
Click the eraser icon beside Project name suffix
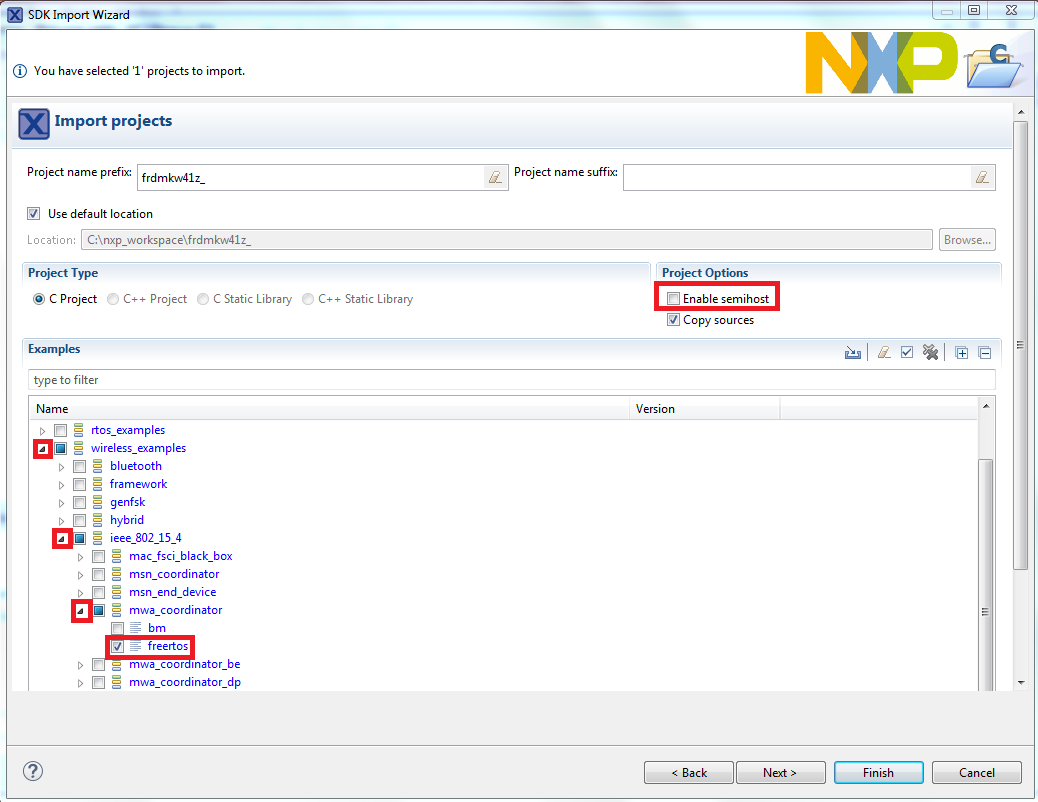coord(982,177)
